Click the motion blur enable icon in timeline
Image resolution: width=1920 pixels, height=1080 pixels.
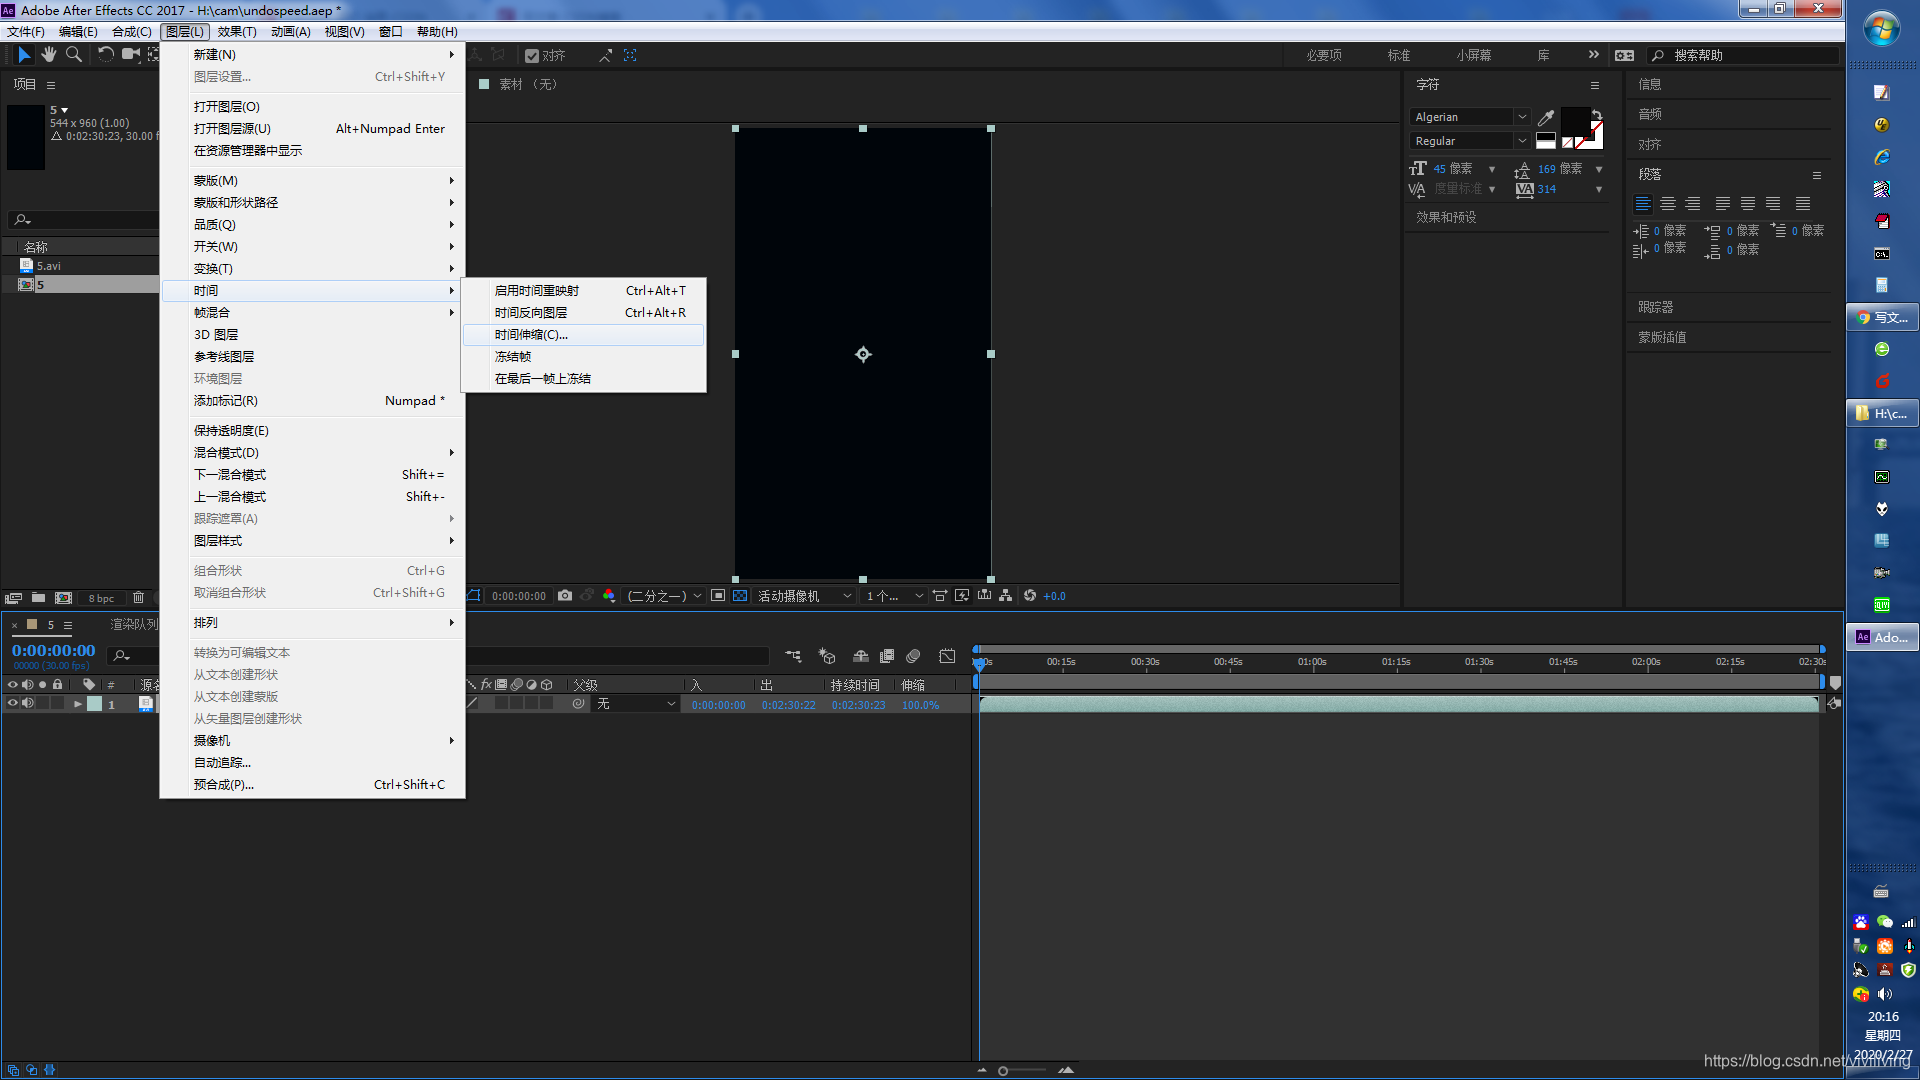913,657
